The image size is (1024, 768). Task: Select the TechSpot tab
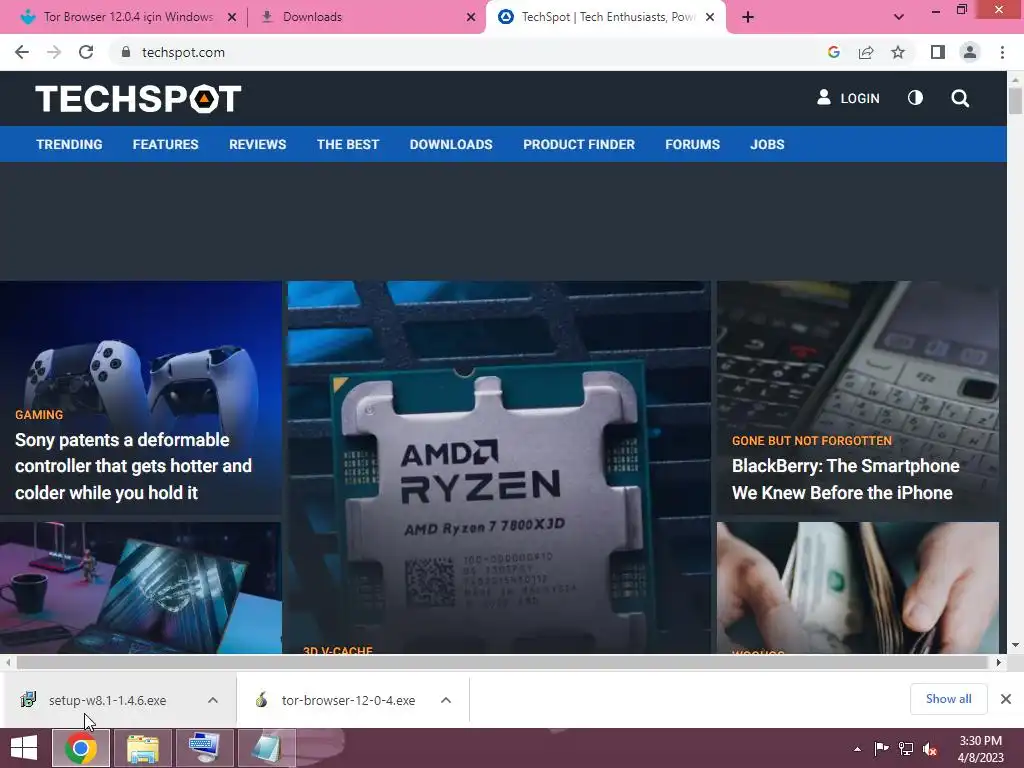[606, 17]
